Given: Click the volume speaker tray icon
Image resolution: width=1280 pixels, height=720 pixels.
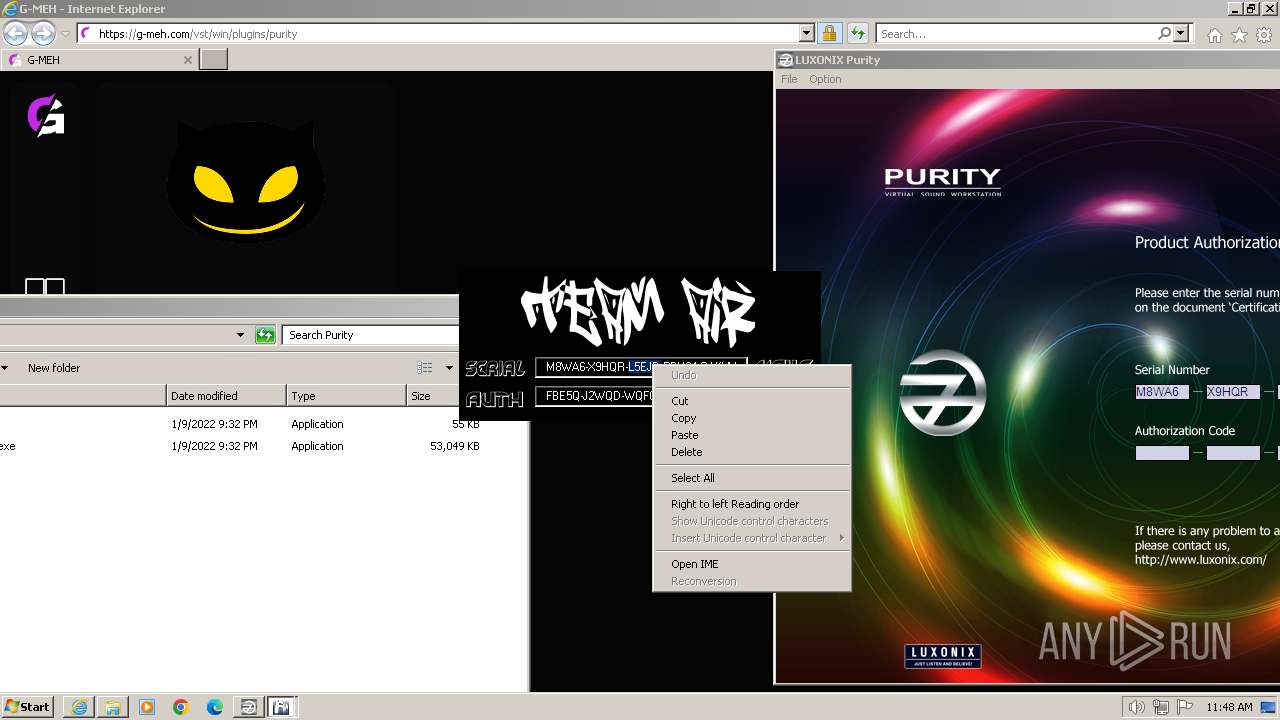Looking at the screenshot, I should pos(1137,707).
